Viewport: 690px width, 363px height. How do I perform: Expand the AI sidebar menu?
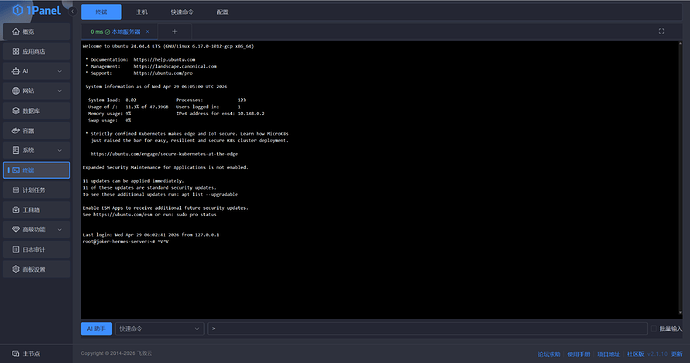pyautogui.click(x=60, y=71)
